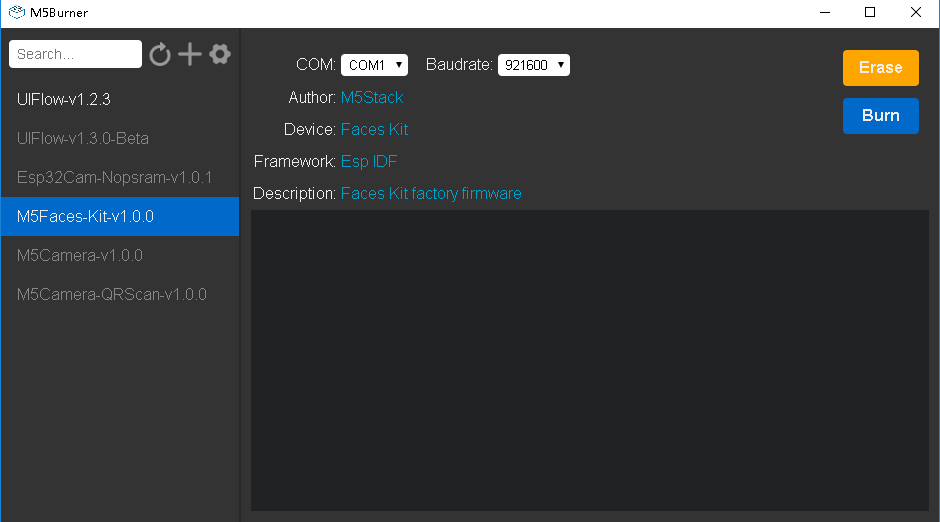Select M5Camera-QRScan-v1.0.0 firmware

tap(112, 294)
